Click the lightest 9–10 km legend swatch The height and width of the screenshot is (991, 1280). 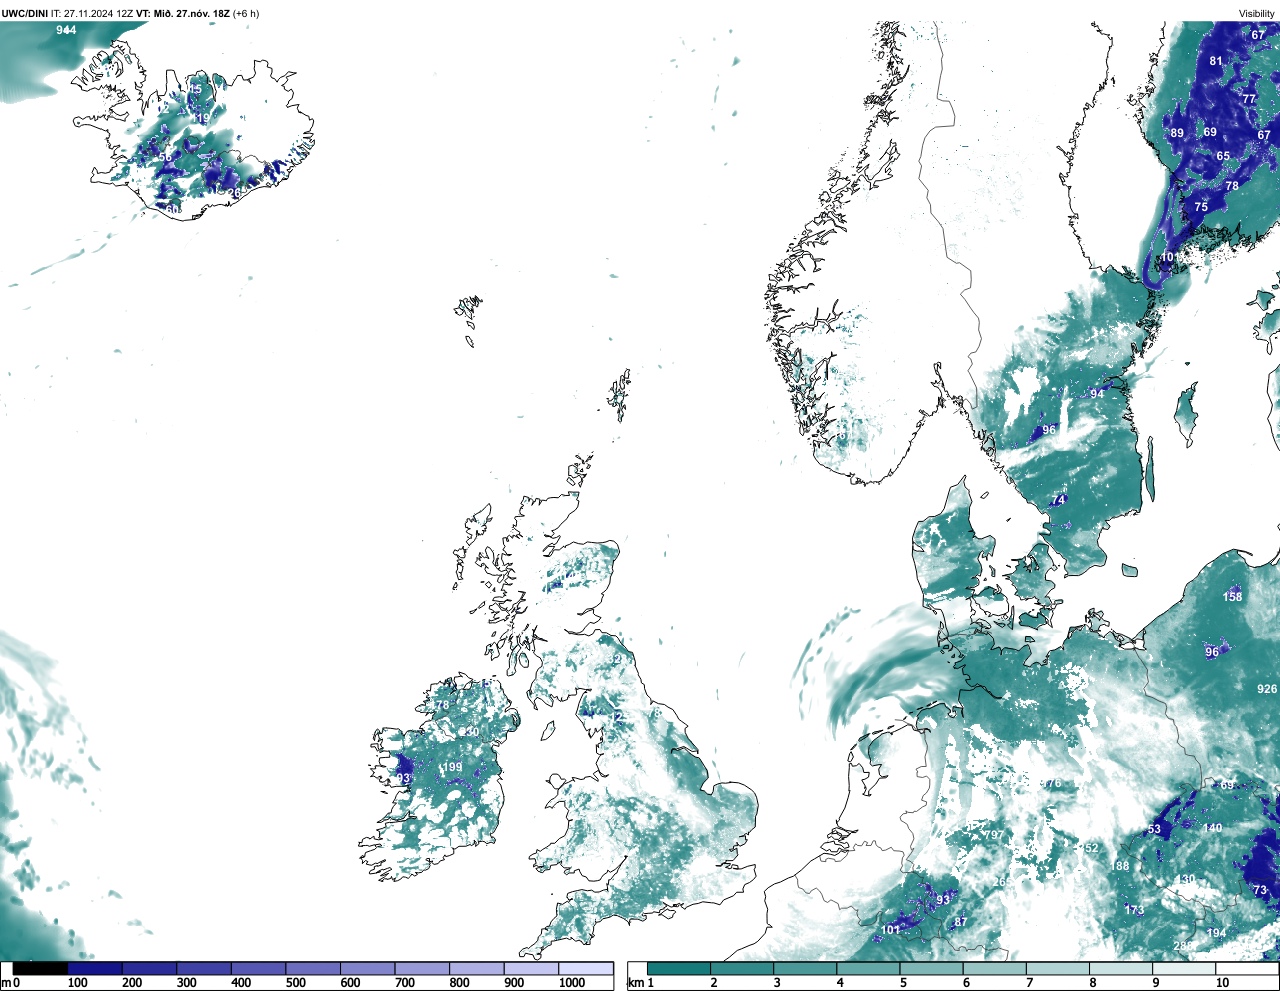pyautogui.click(x=1185, y=968)
